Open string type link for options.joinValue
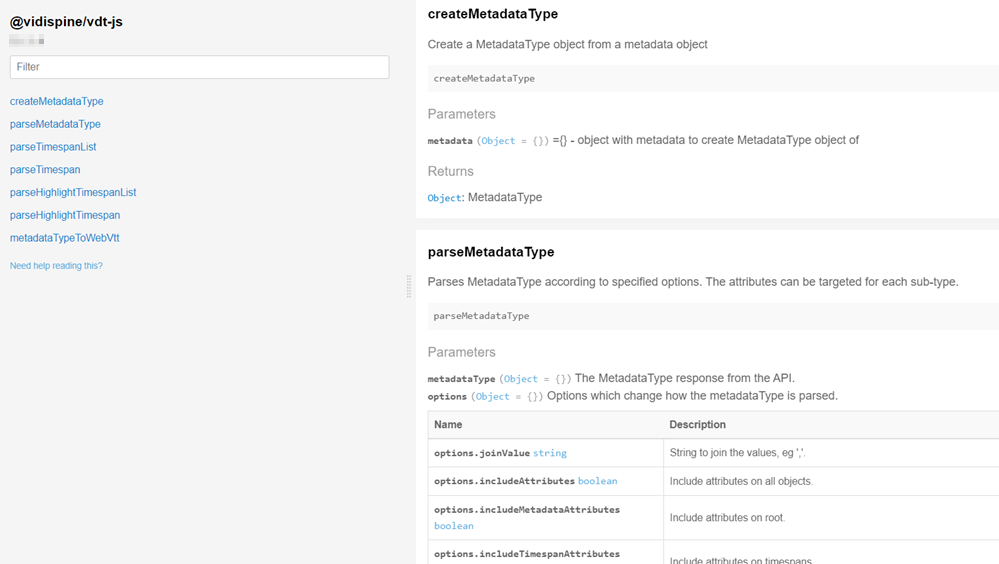 click(549, 453)
